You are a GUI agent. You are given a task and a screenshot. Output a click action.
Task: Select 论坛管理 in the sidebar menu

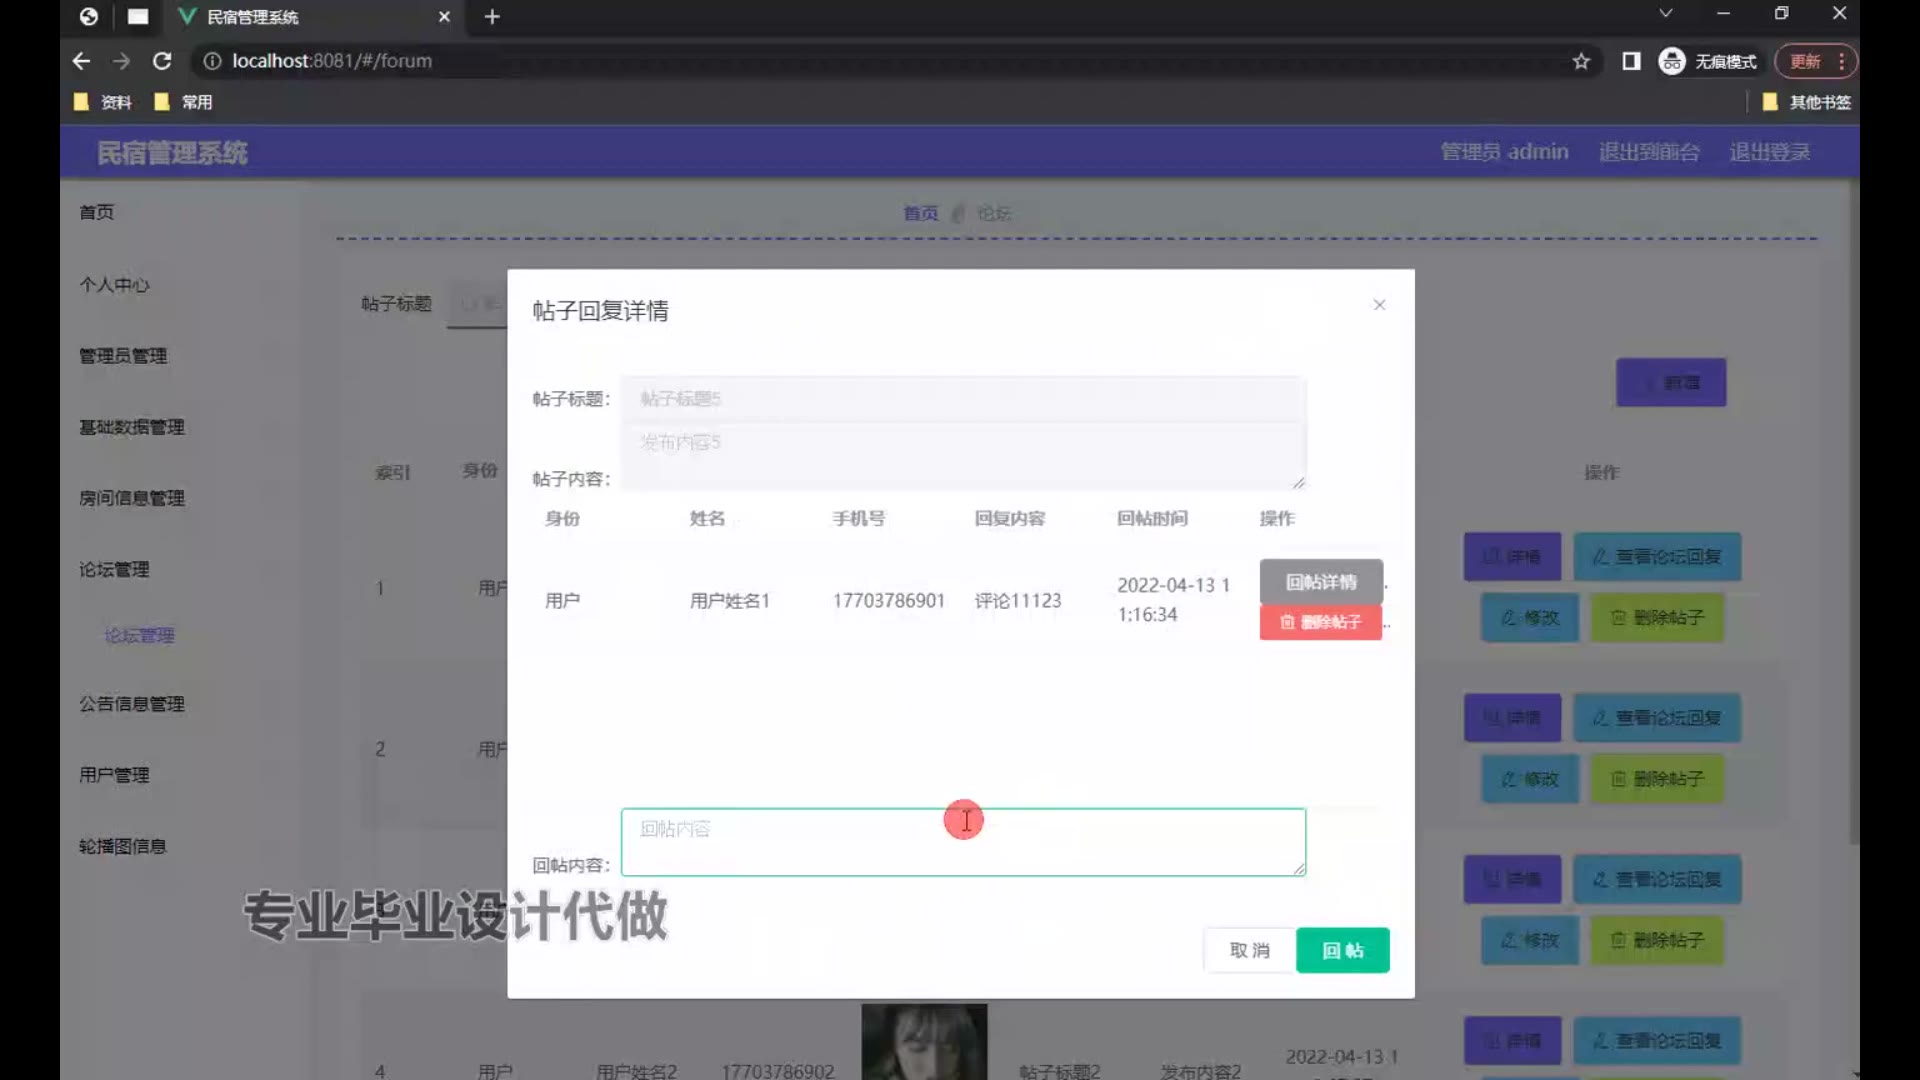[x=114, y=569]
